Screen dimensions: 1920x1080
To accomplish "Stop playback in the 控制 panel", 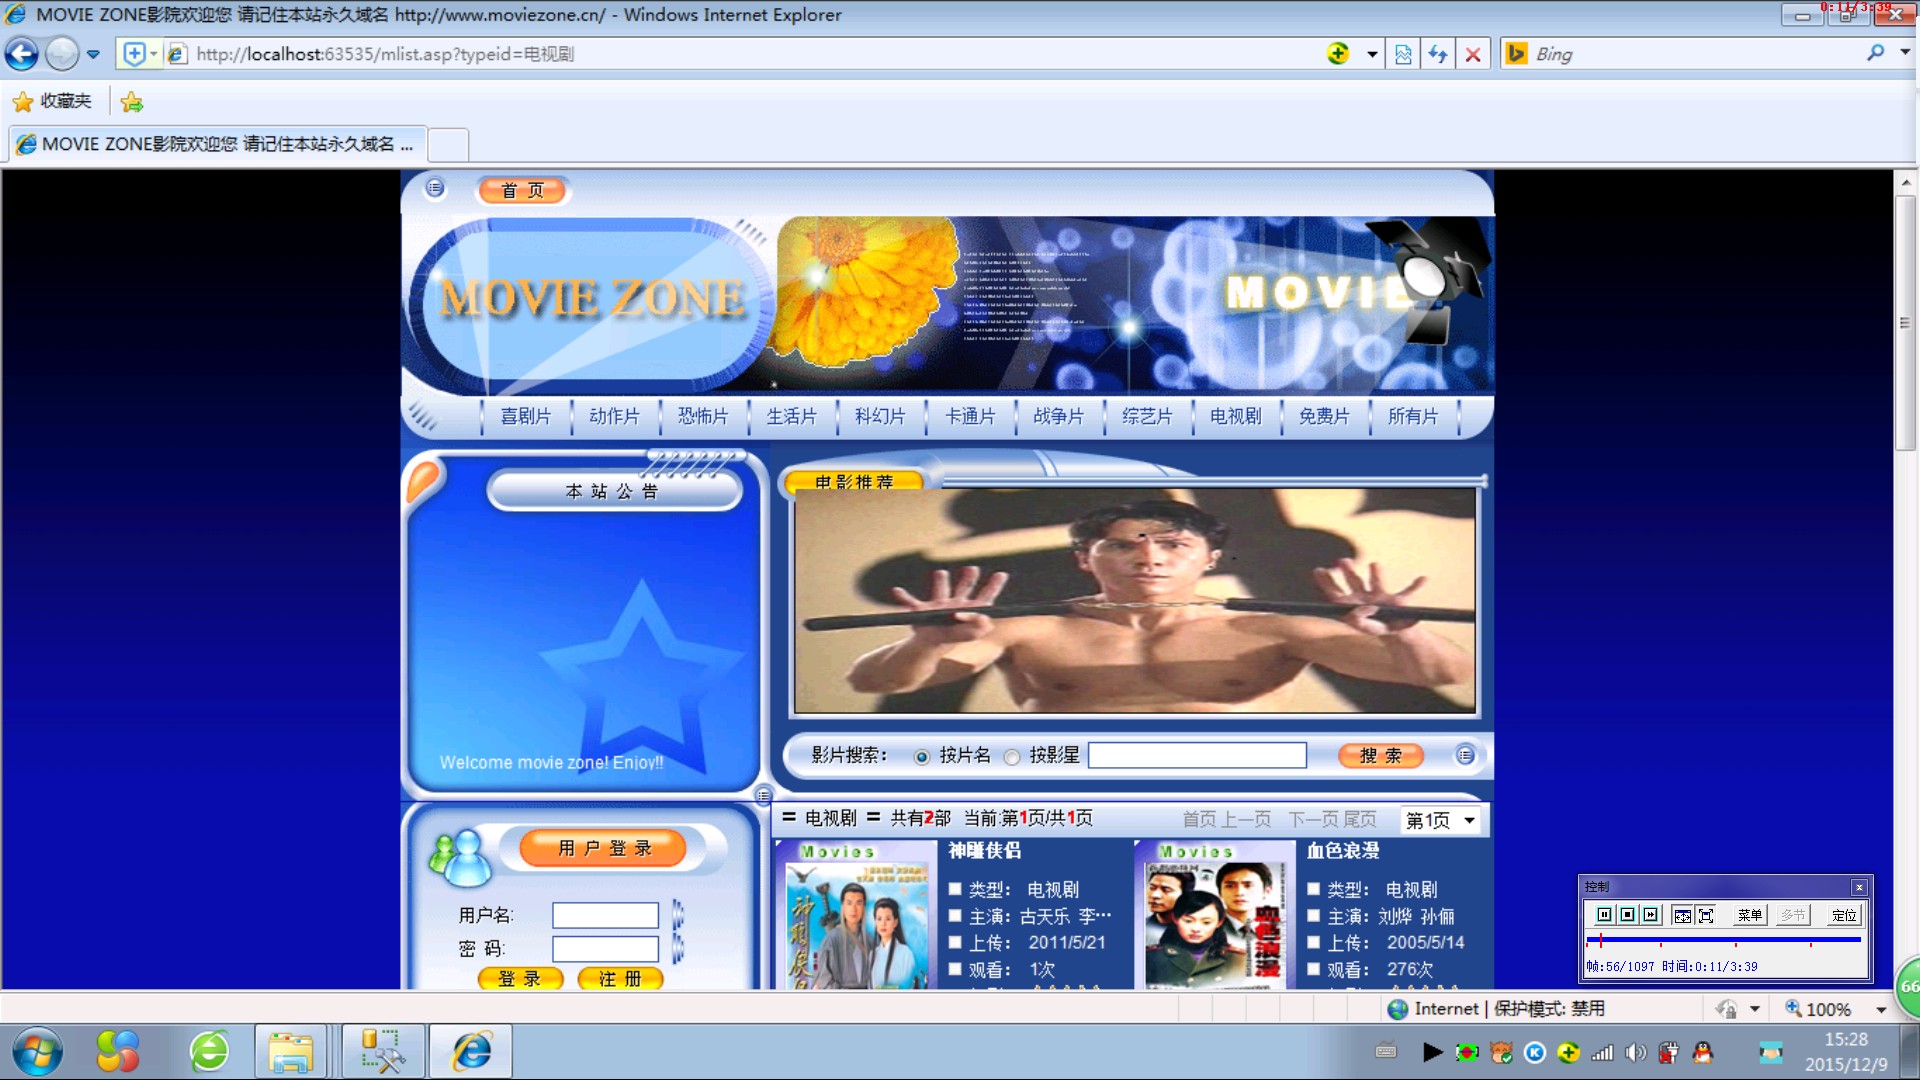I will (1627, 914).
